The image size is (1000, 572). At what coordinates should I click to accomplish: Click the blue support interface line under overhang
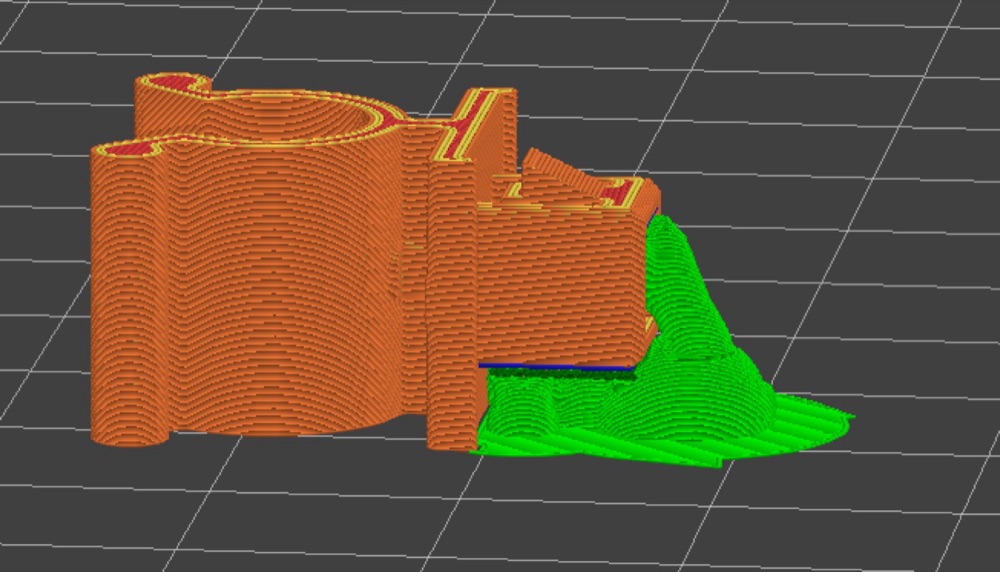coord(556,367)
